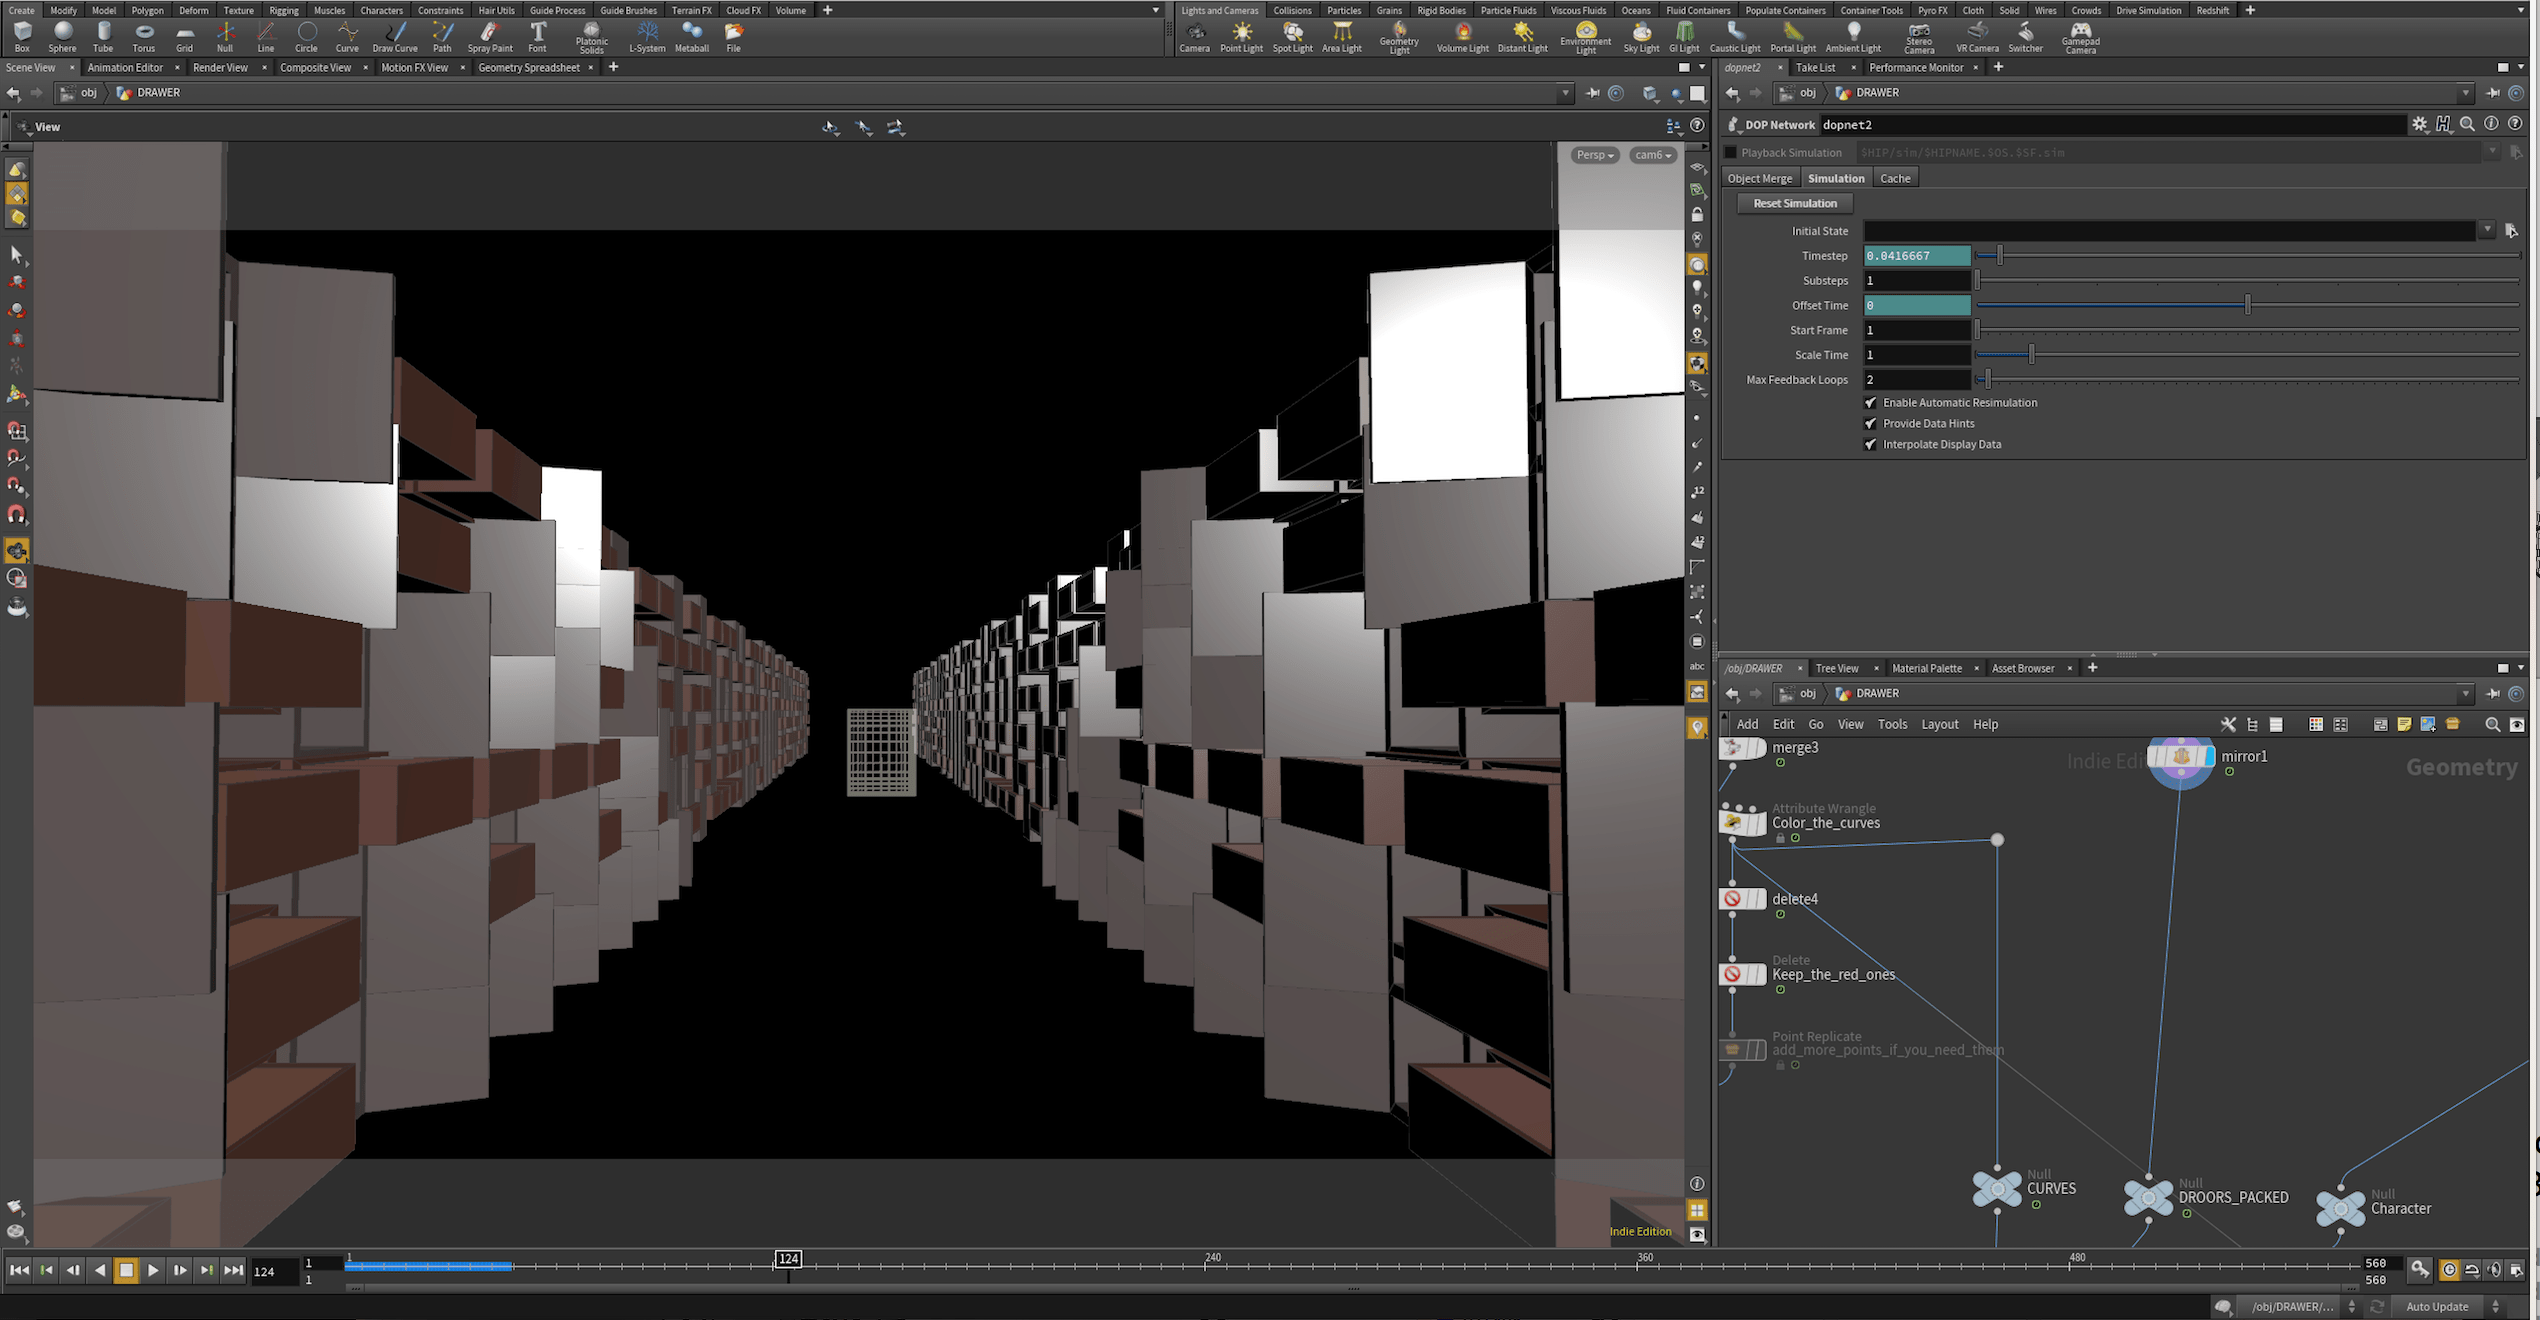Switch to the Cache tab
This screenshot has height=1320, width=2540.
click(x=1894, y=179)
